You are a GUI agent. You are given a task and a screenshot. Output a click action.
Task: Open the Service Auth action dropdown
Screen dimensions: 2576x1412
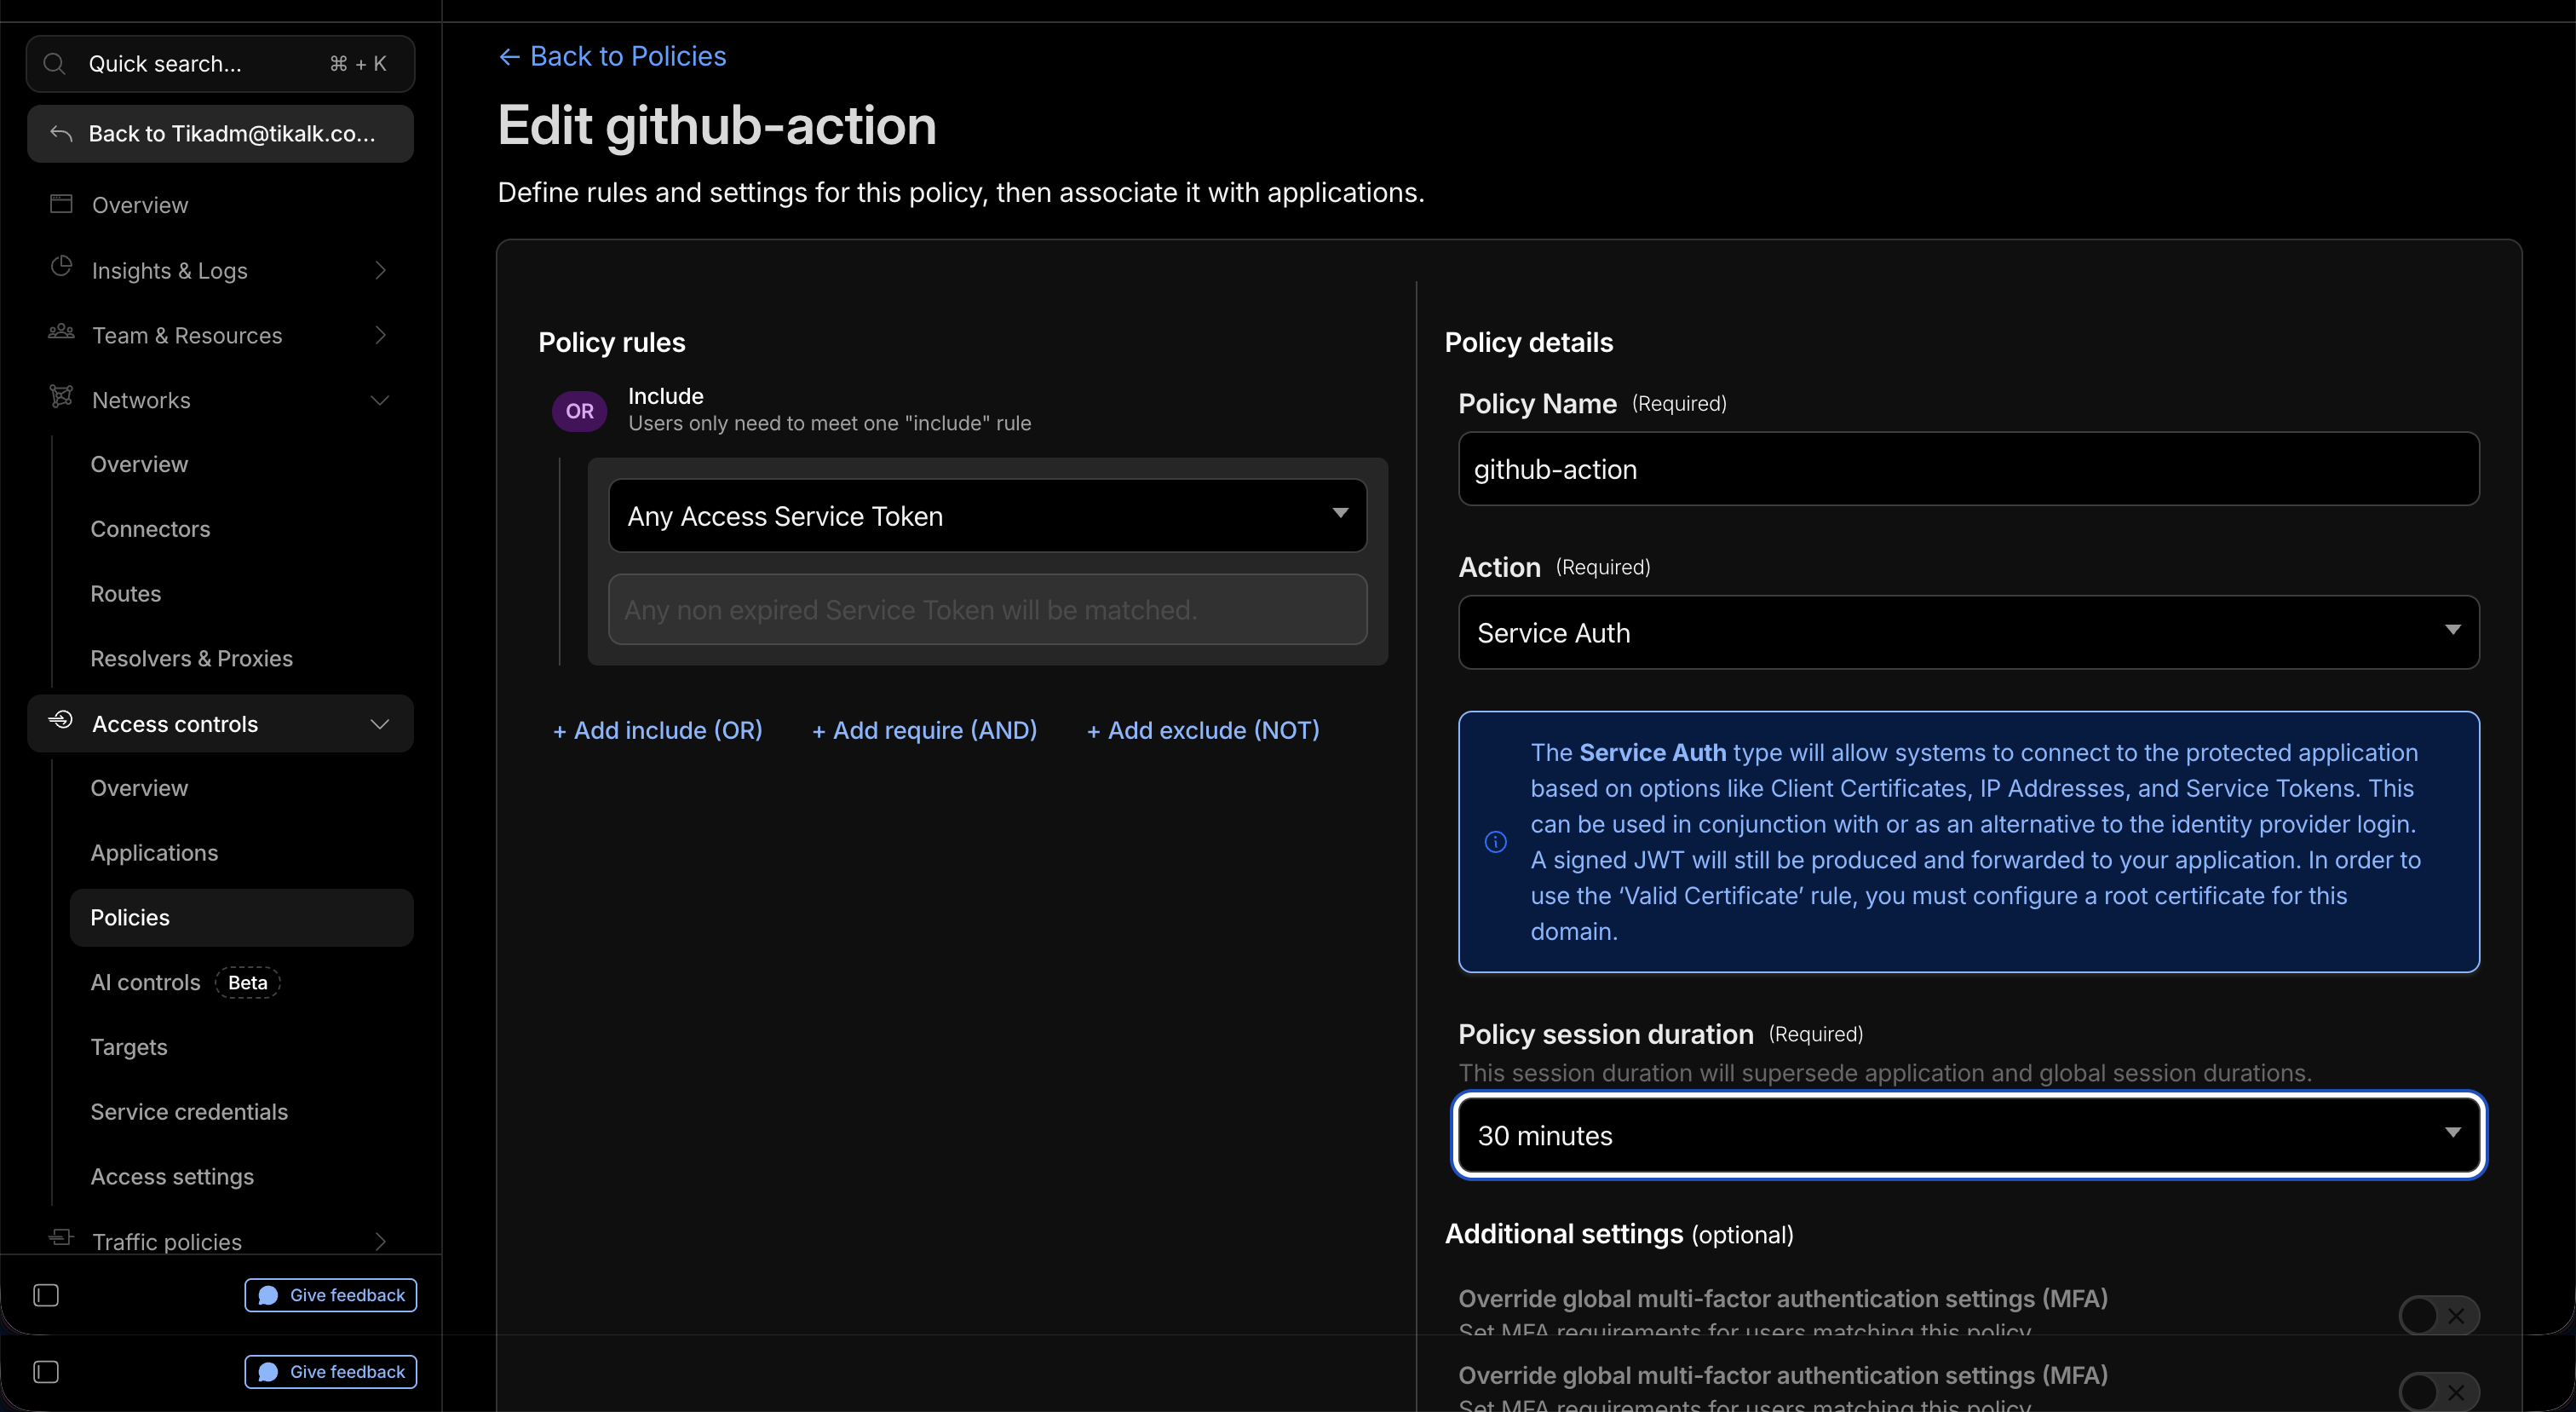click(x=1968, y=632)
